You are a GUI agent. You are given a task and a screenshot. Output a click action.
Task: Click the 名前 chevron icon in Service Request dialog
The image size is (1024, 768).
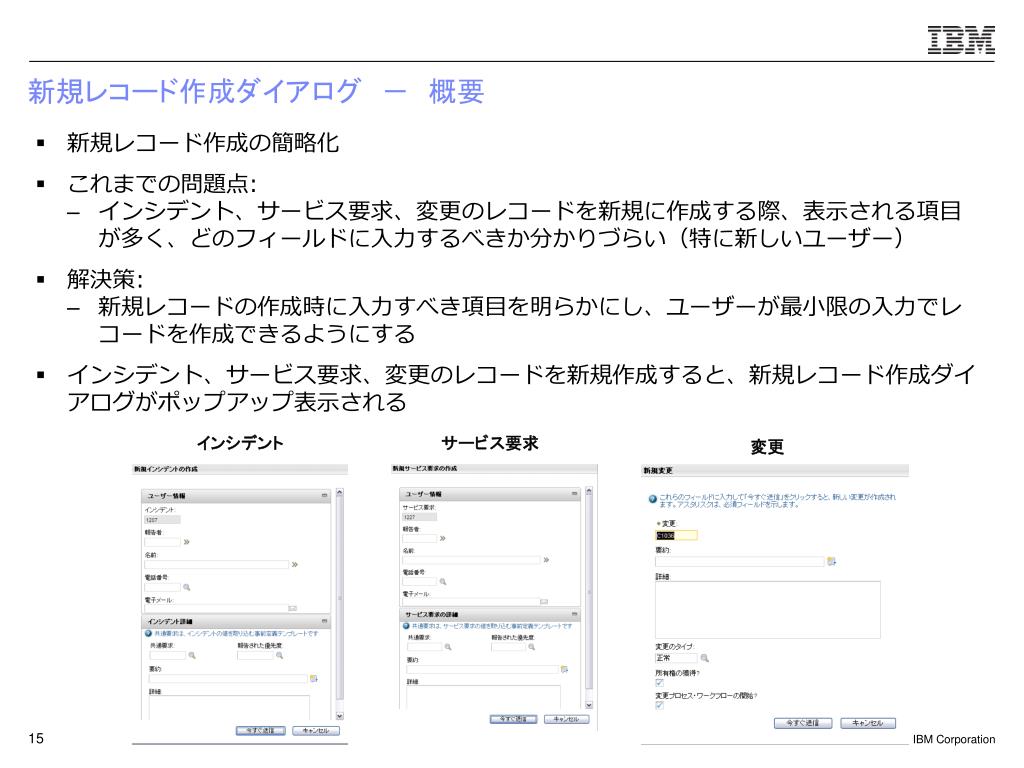(547, 560)
